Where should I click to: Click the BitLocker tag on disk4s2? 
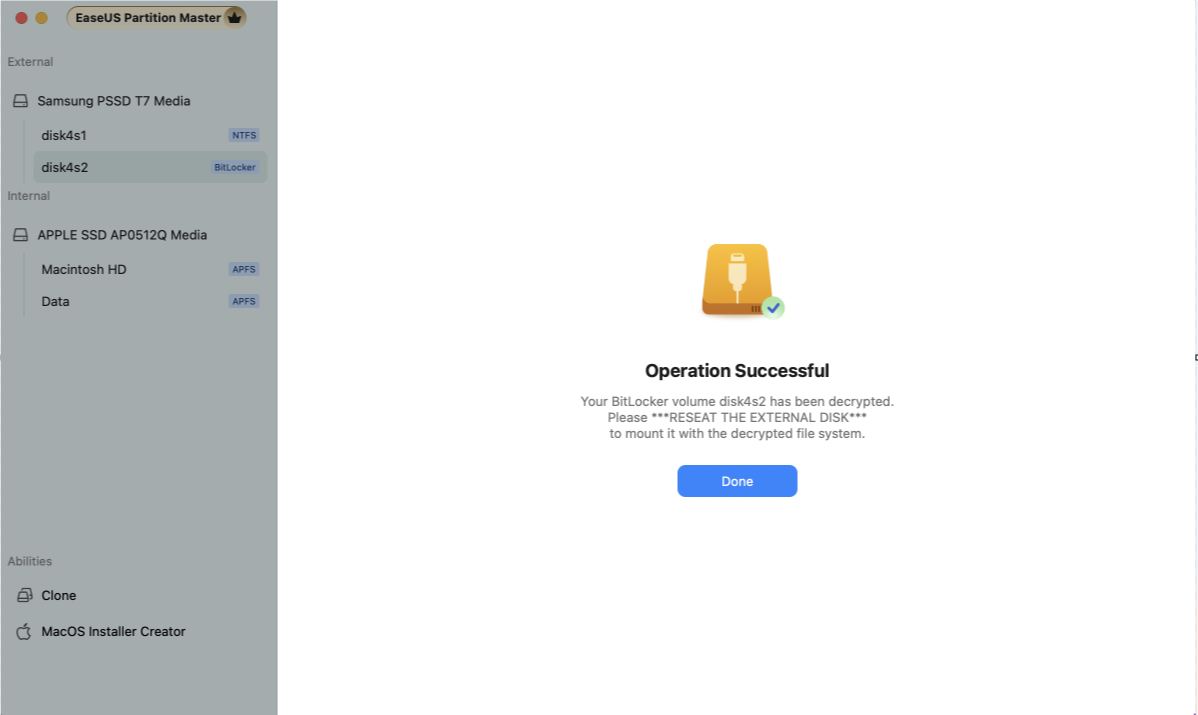click(235, 167)
